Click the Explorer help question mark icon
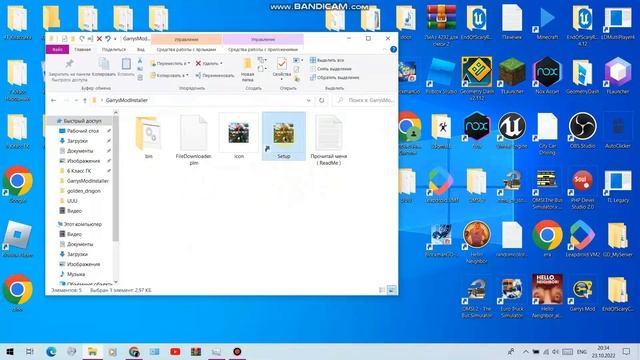Screen dimensions: 640x360 (393, 49)
